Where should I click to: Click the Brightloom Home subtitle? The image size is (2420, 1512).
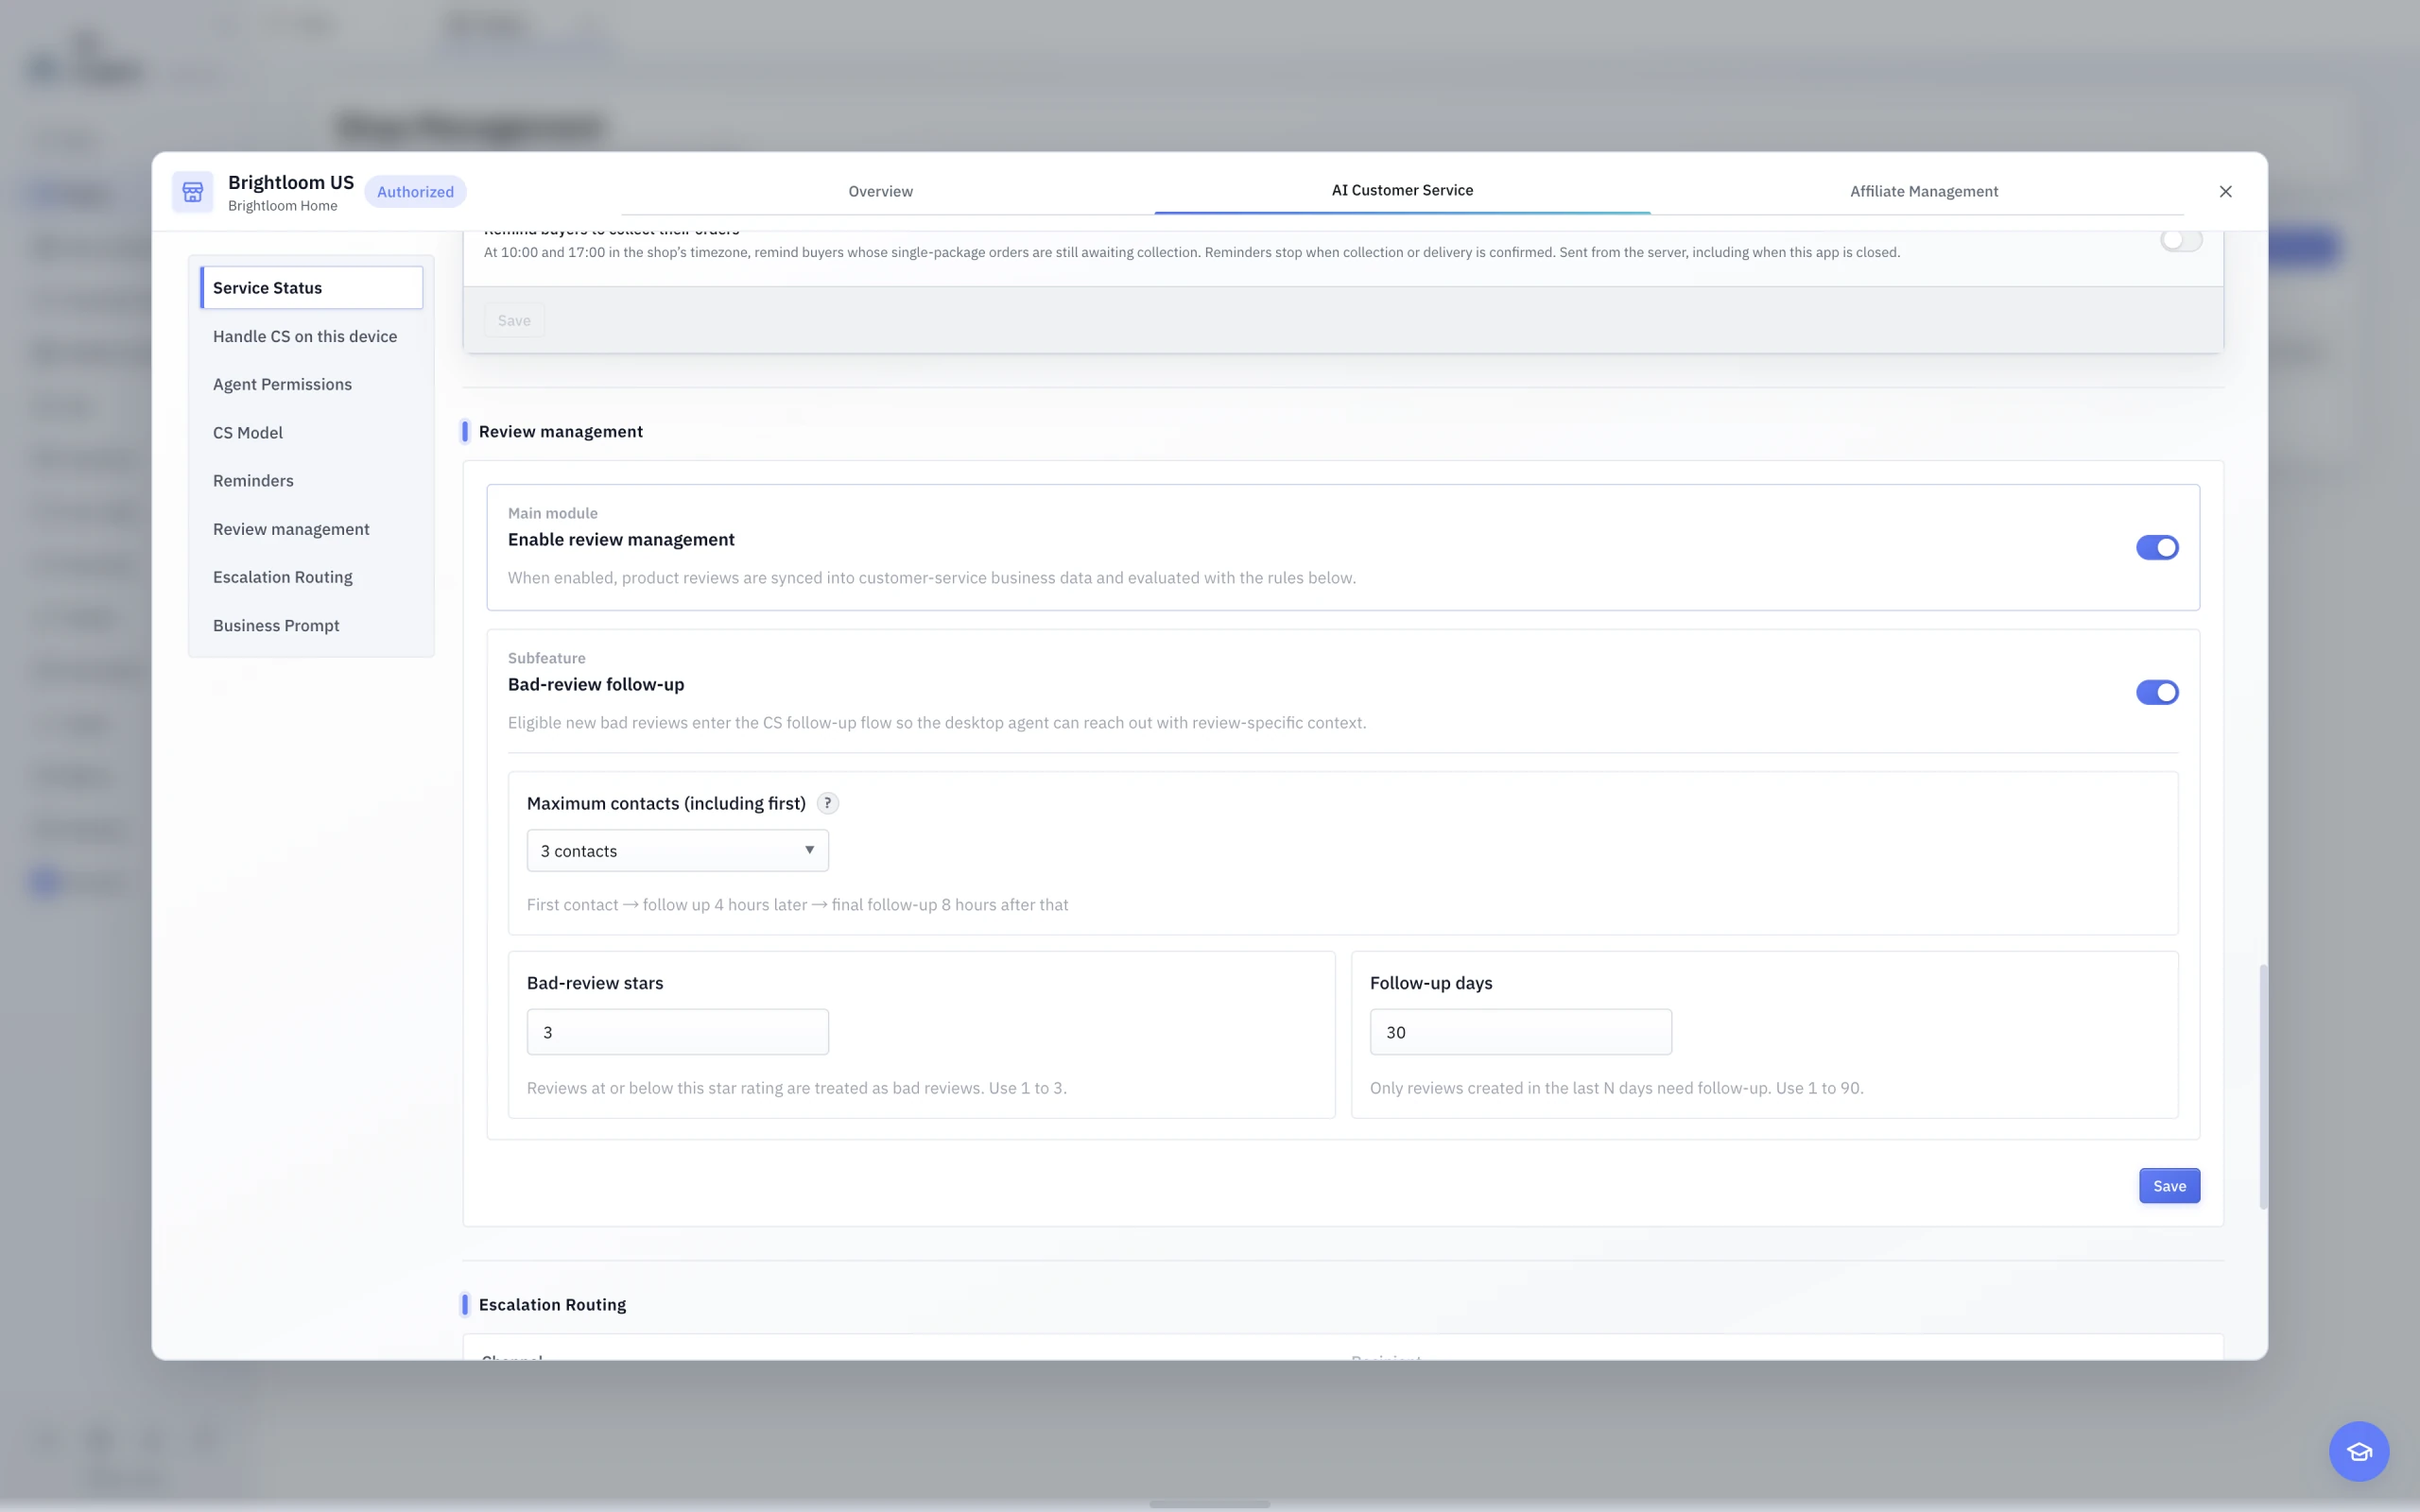pos(282,206)
